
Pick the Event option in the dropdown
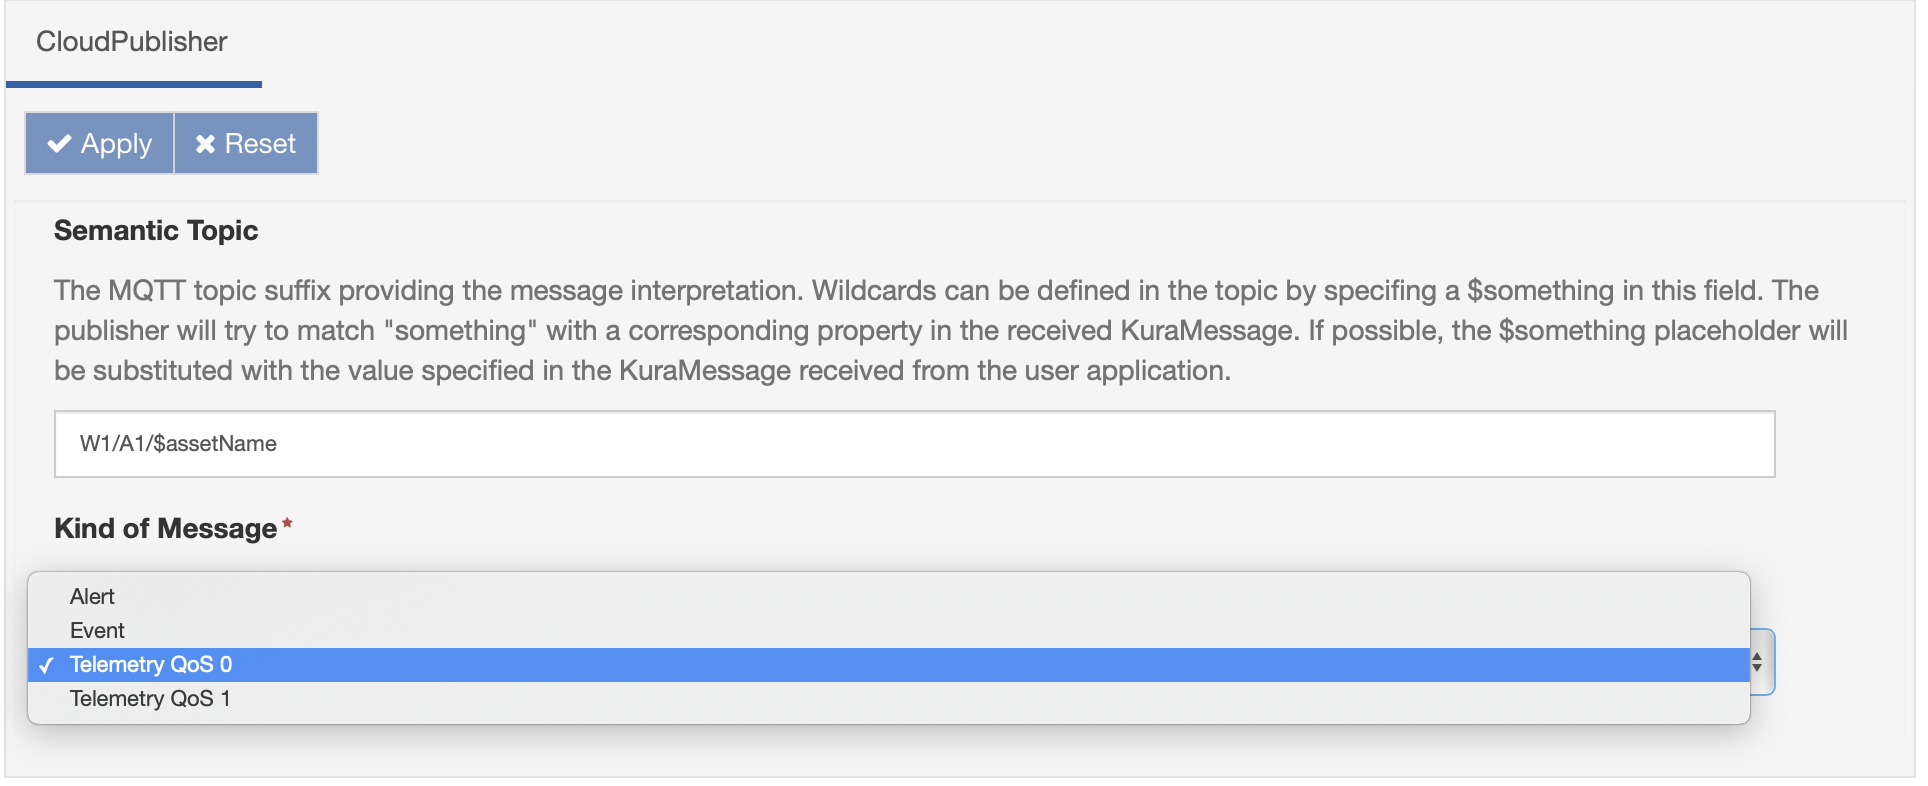[97, 631]
